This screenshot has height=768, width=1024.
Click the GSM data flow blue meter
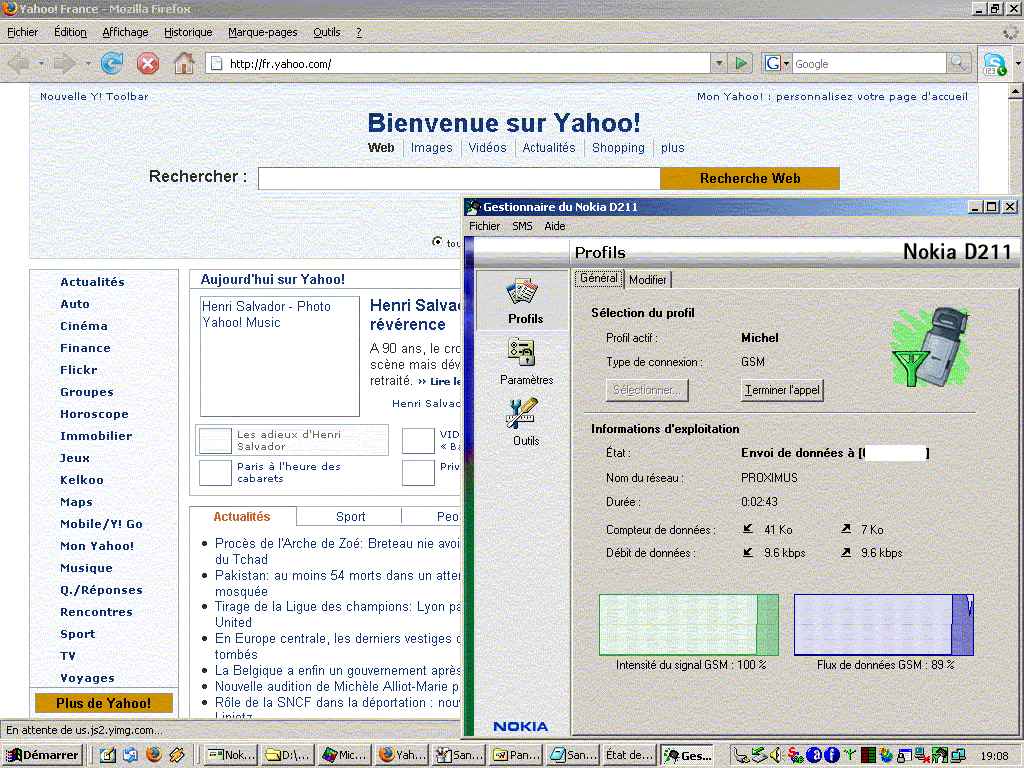(884, 625)
